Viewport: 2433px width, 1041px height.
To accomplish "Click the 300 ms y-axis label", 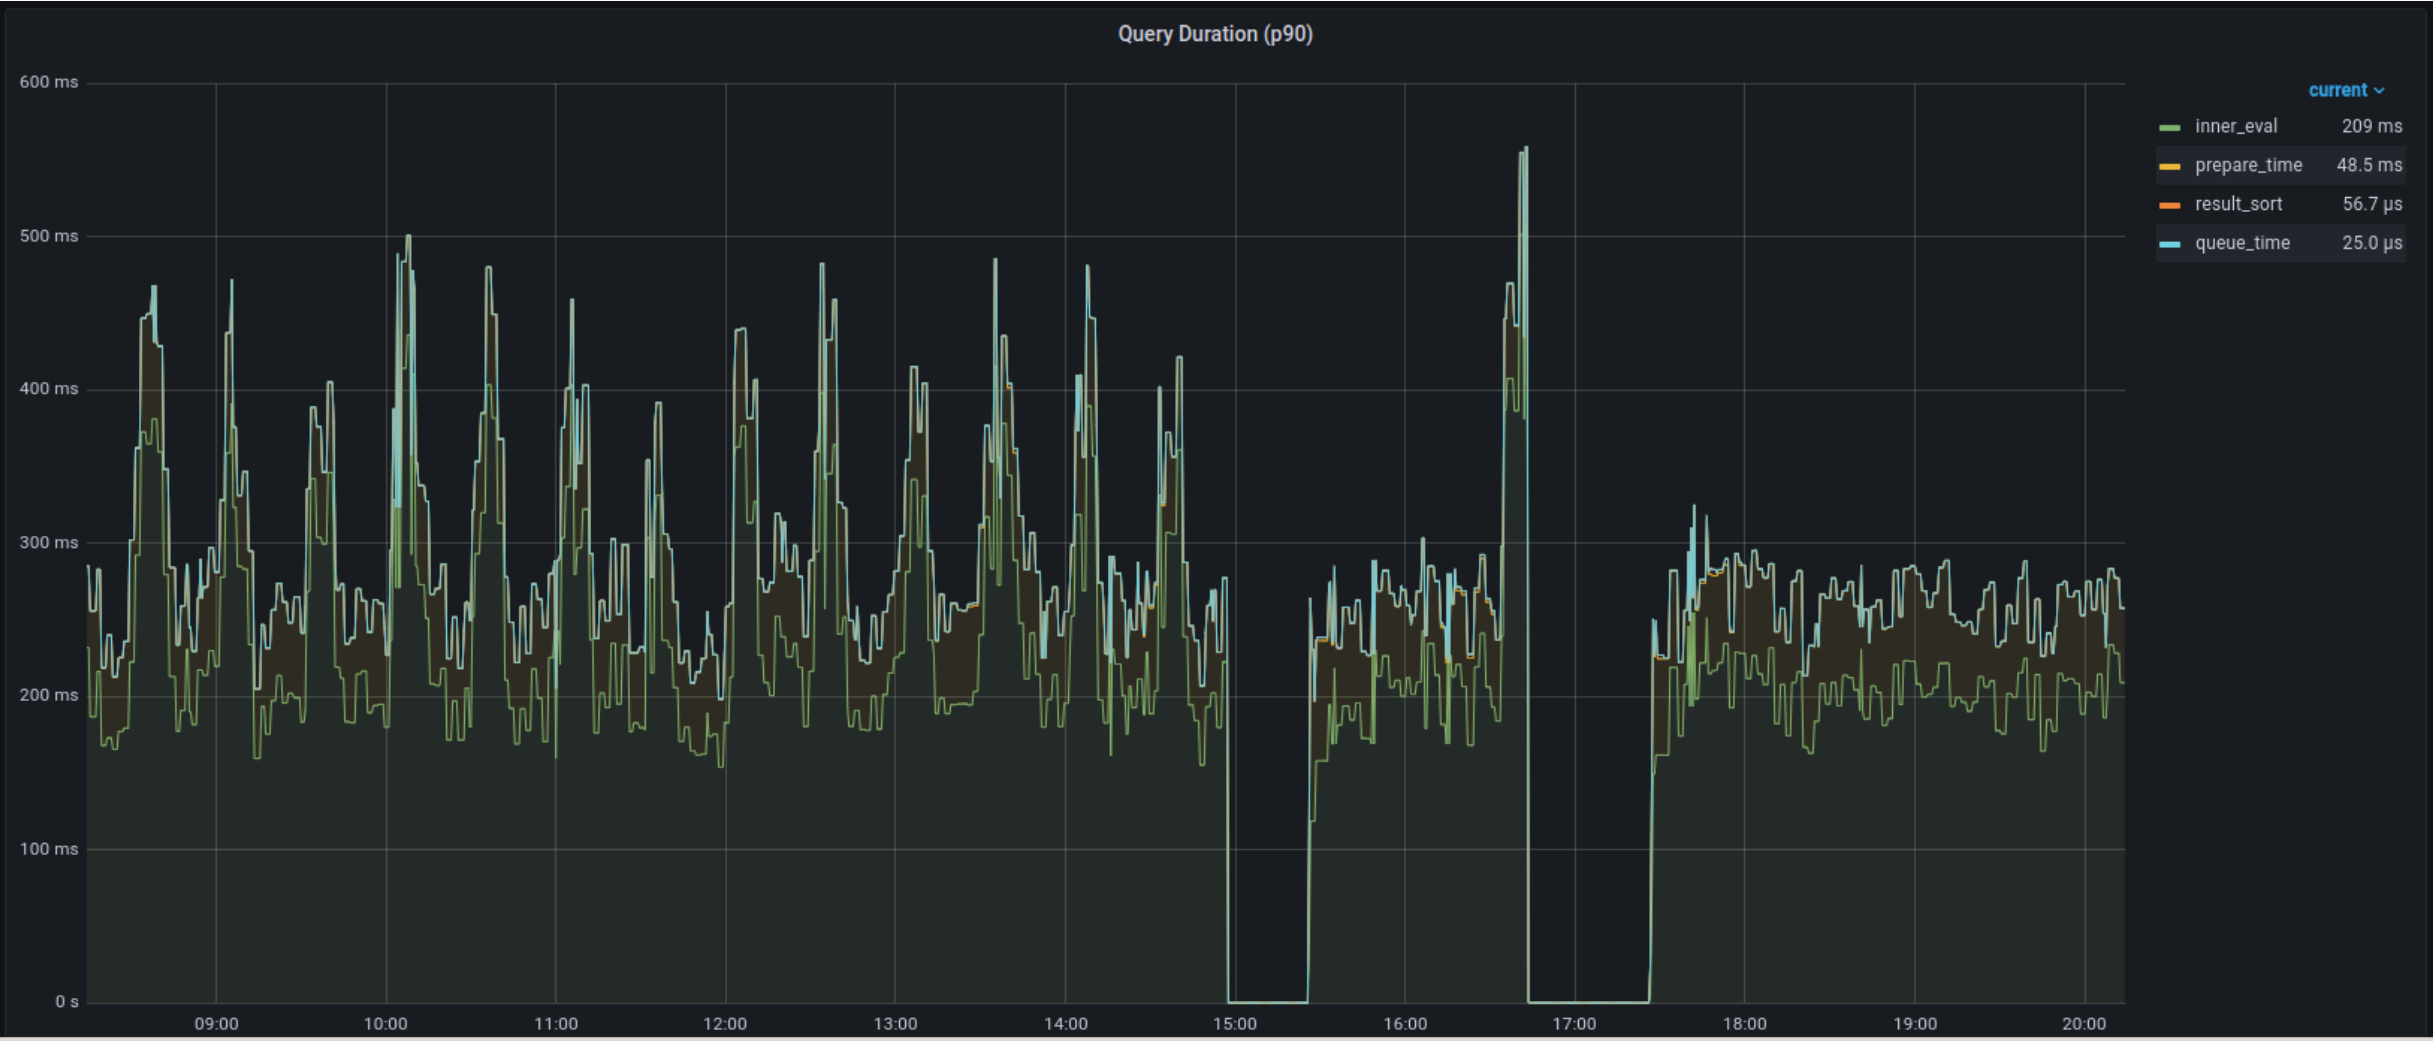I will click(49, 542).
